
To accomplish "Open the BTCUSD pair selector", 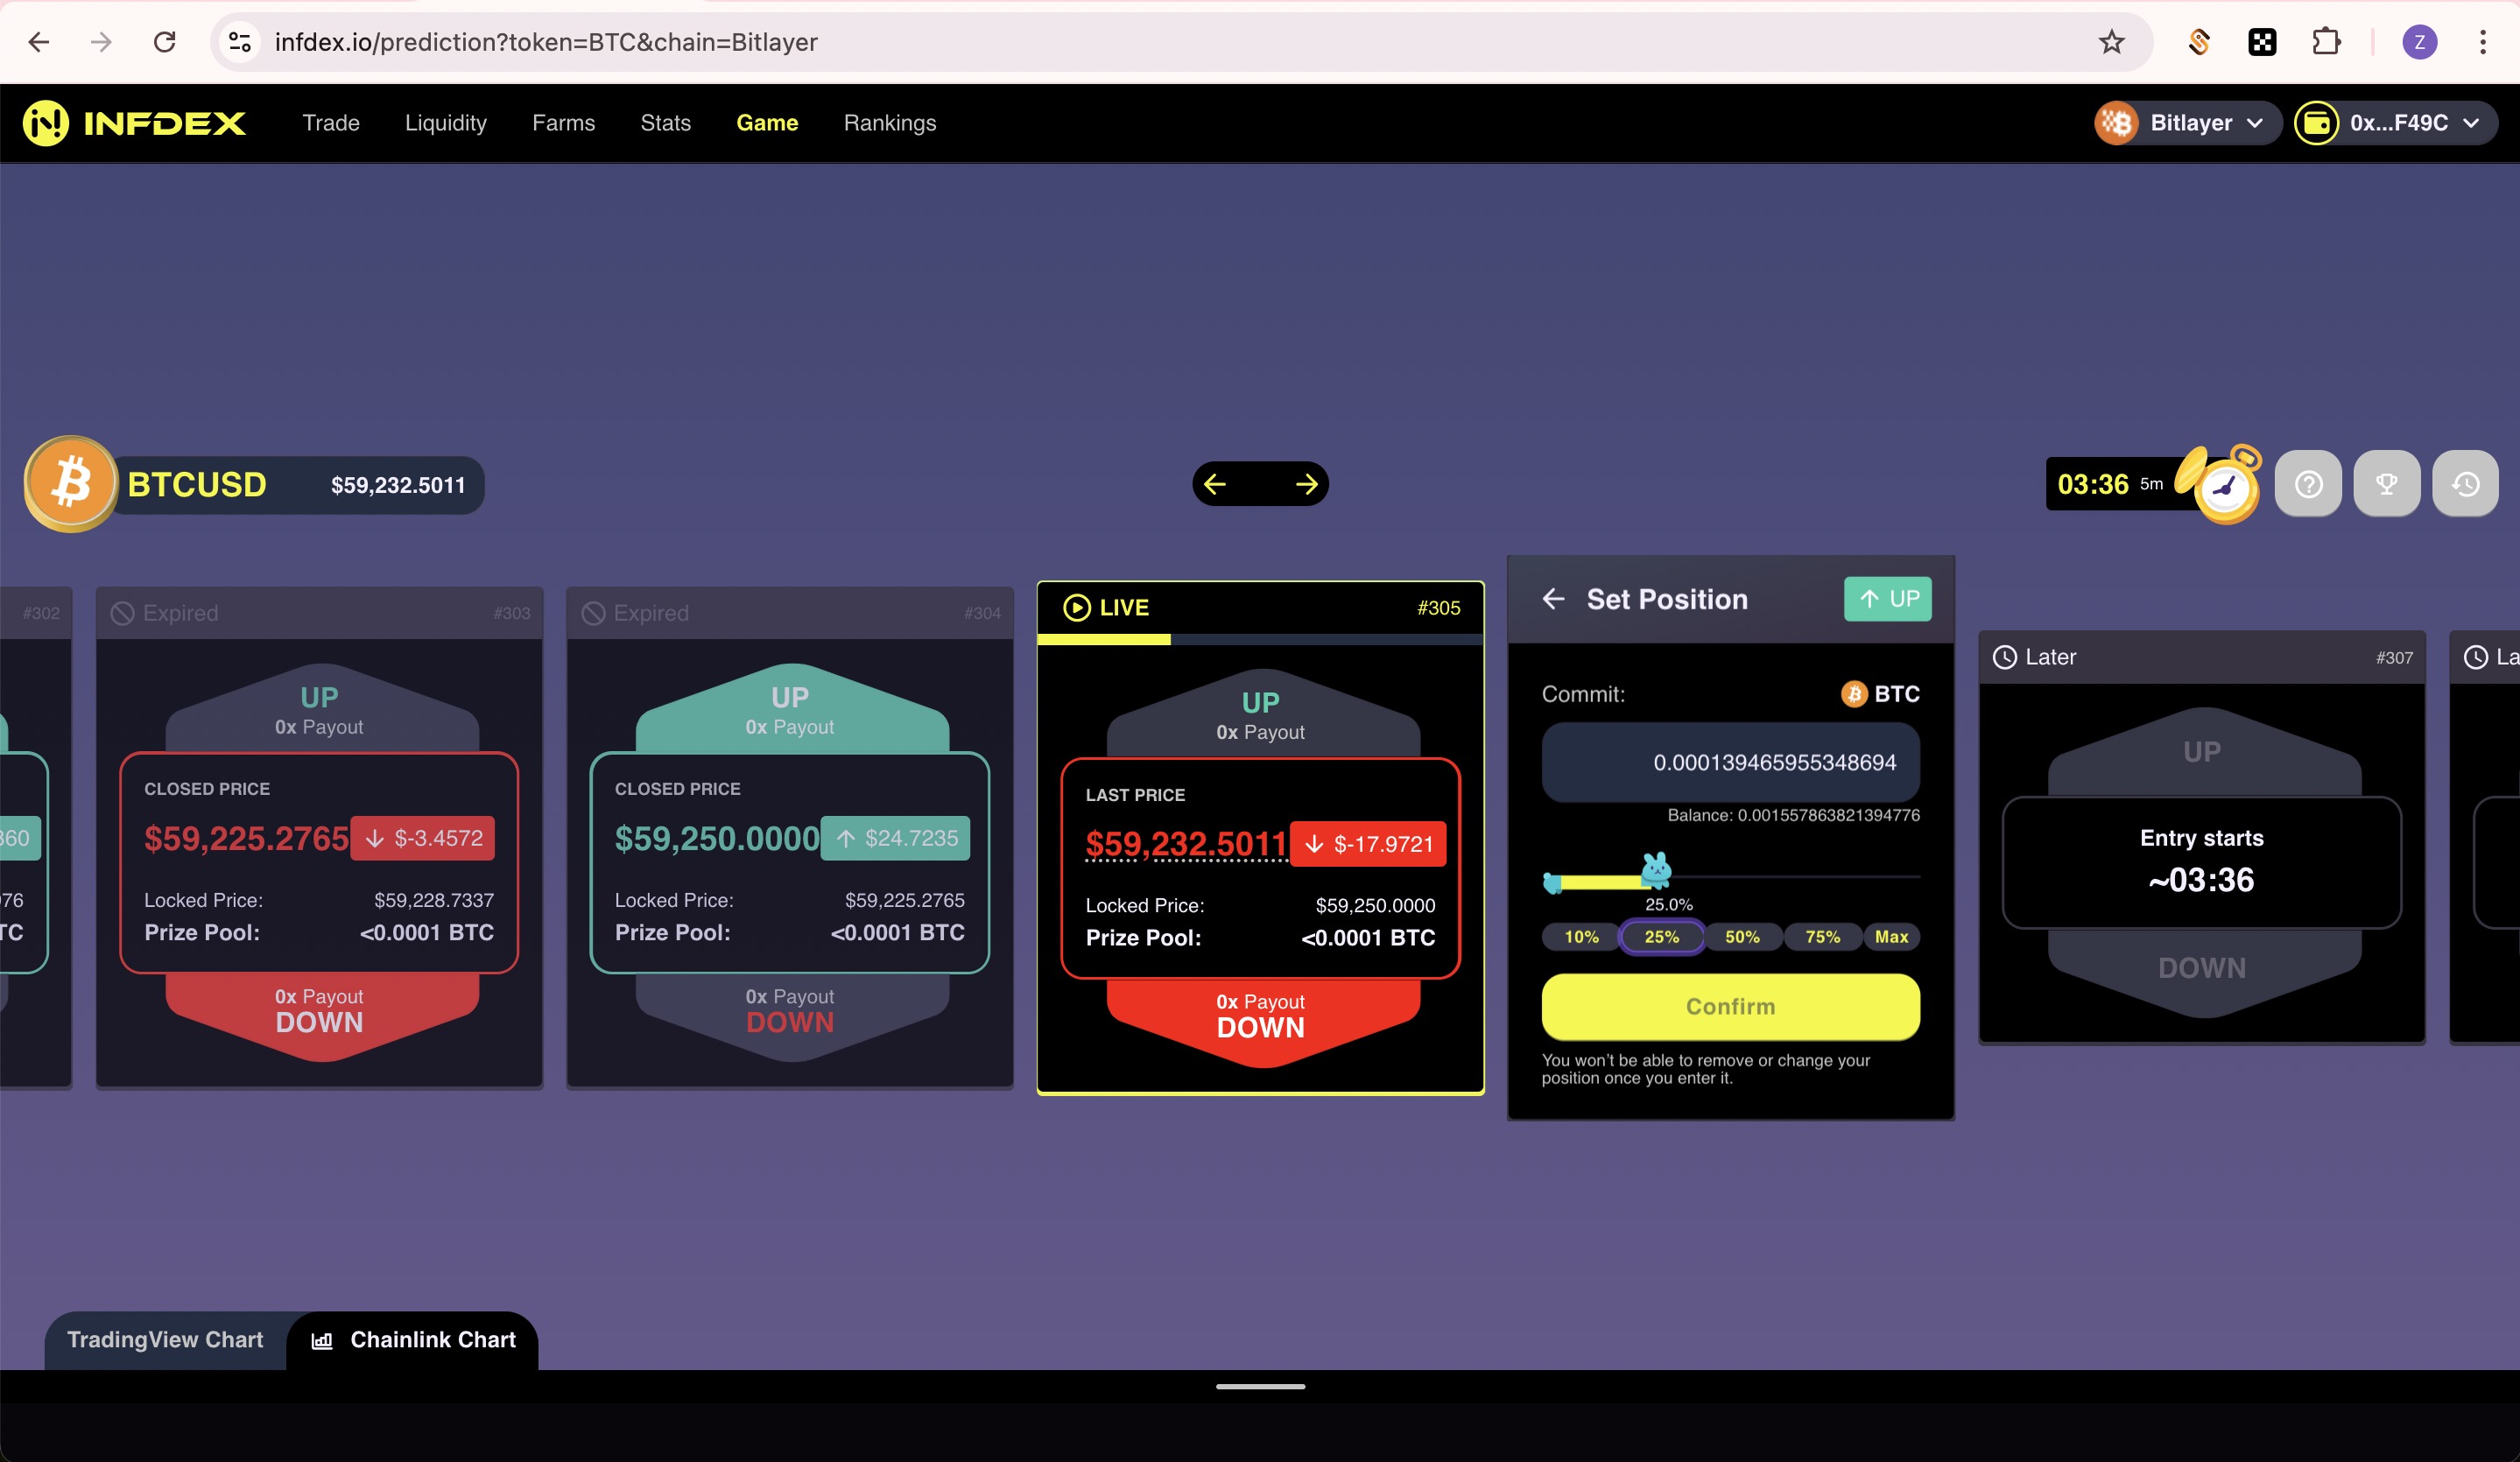I will point(255,485).
